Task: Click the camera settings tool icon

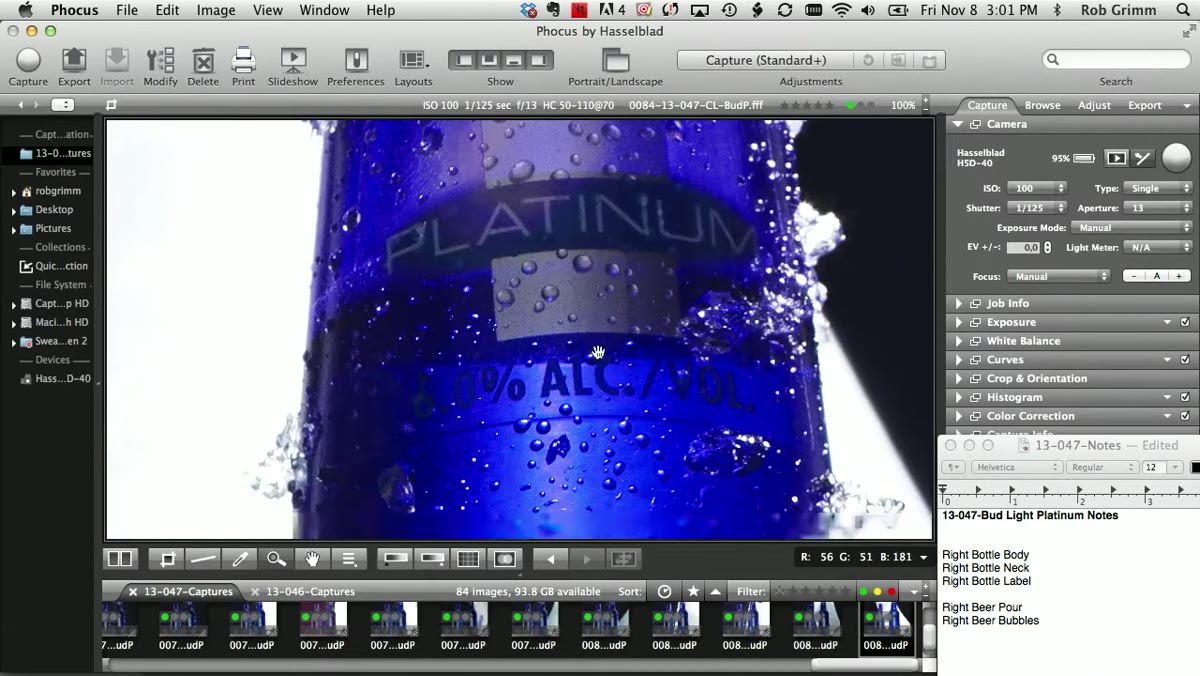Action: click(1143, 158)
